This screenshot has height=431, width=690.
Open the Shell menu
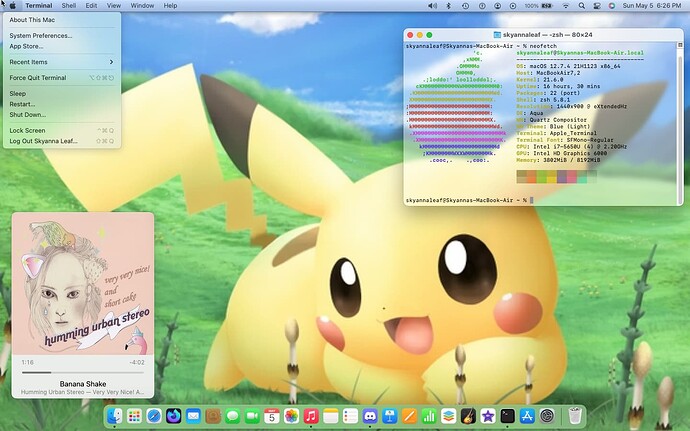pyautogui.click(x=69, y=6)
